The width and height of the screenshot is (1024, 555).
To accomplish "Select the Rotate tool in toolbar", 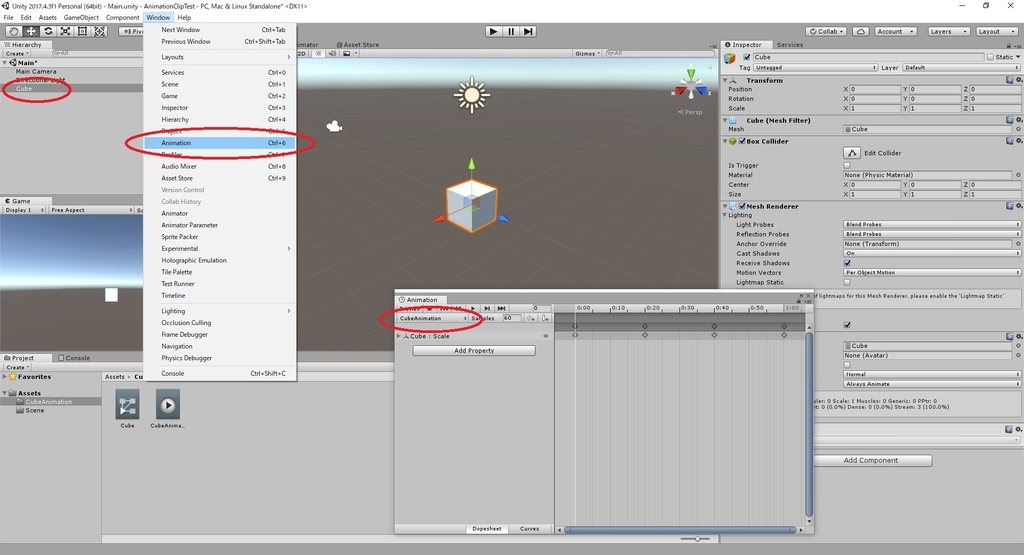I will point(48,31).
